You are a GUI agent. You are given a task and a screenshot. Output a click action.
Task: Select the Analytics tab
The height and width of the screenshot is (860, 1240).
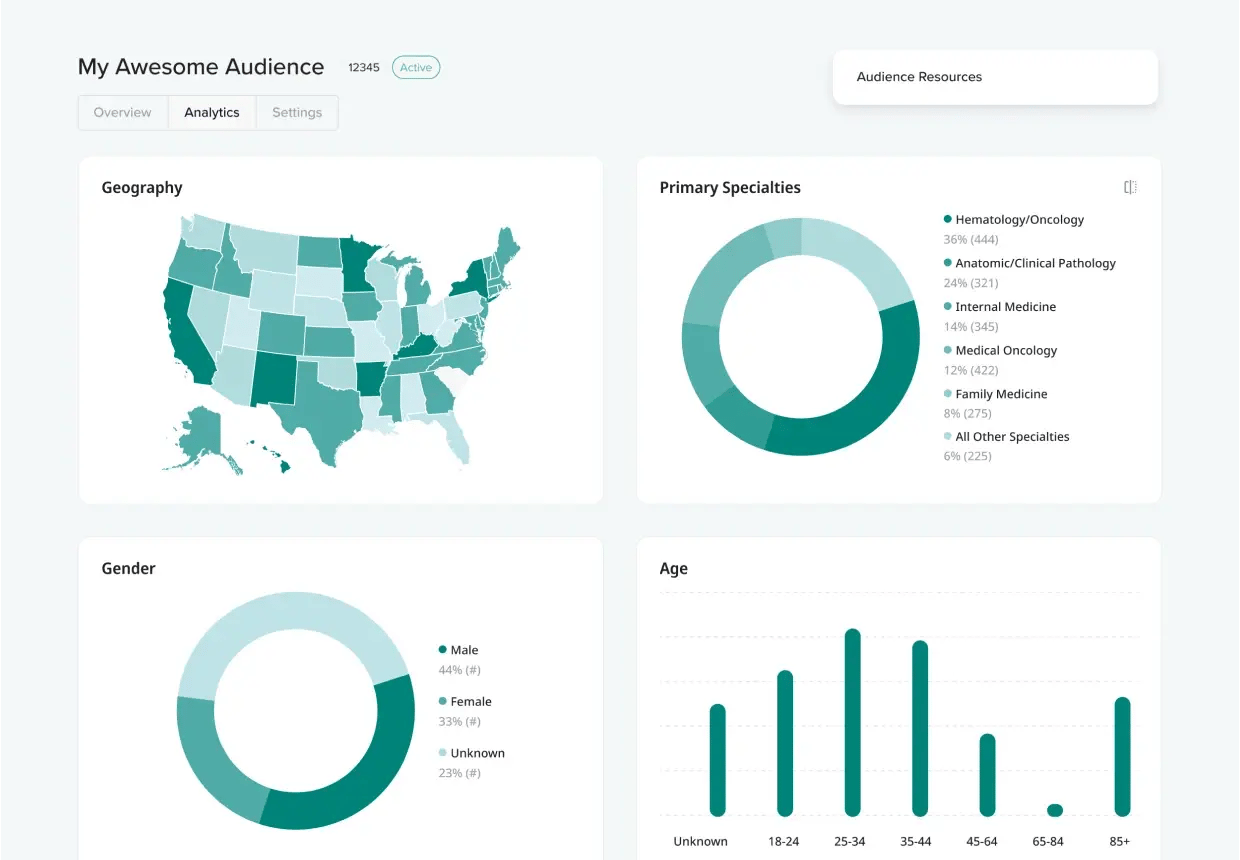click(211, 112)
